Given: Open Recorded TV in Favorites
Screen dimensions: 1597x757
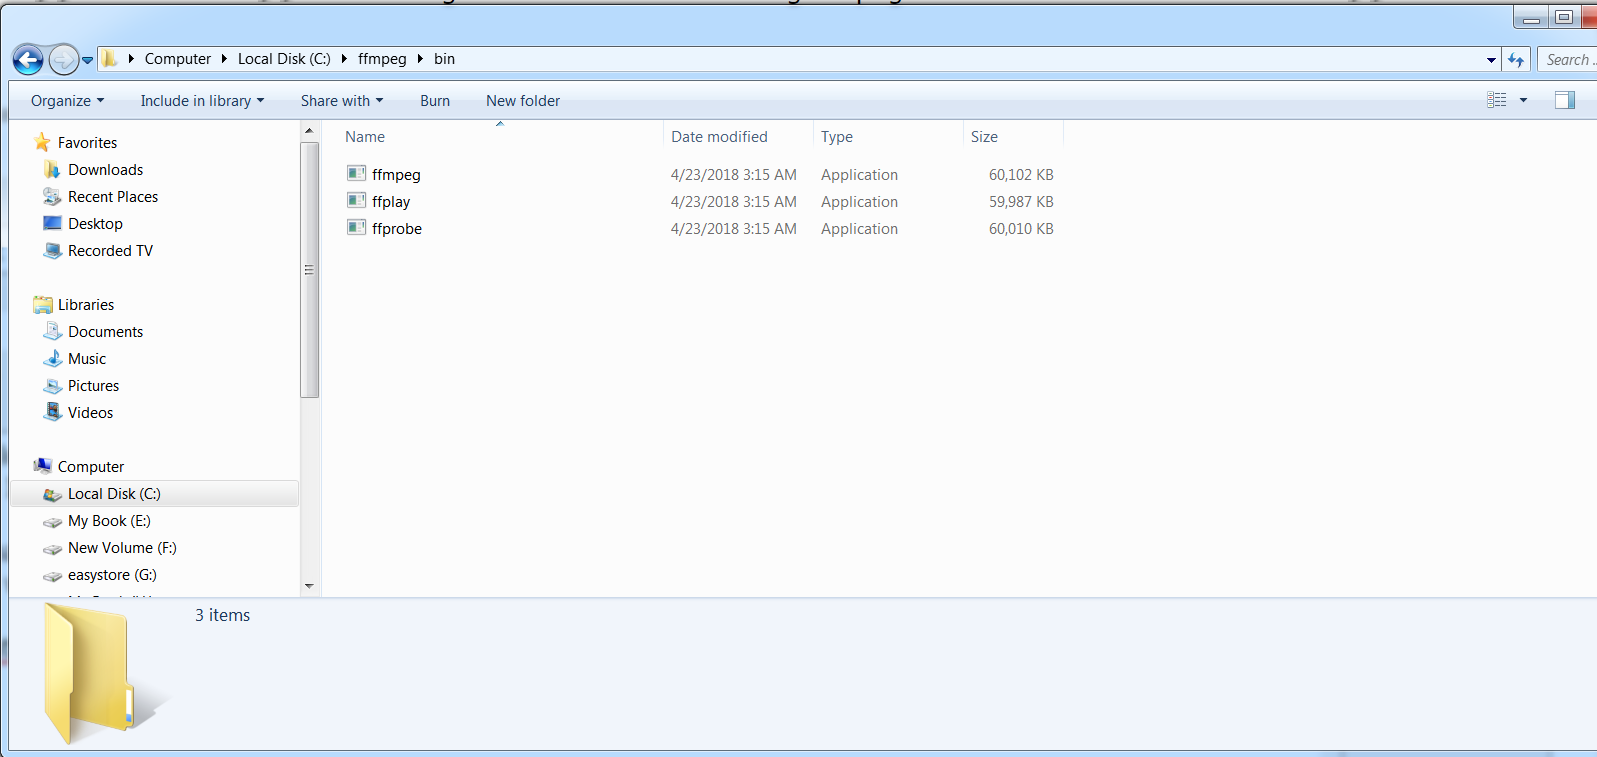Looking at the screenshot, I should pyautogui.click(x=110, y=251).
